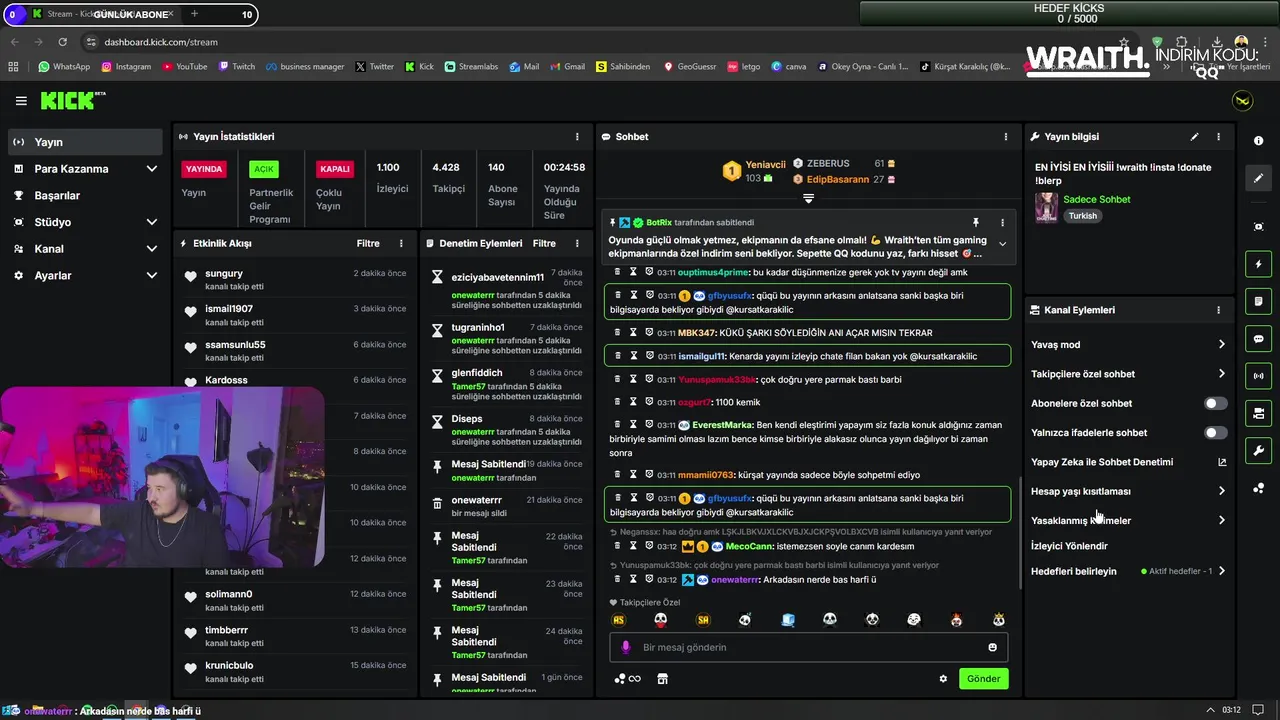Click the screen capture frame icon in the right toolbar

(x=1258, y=227)
